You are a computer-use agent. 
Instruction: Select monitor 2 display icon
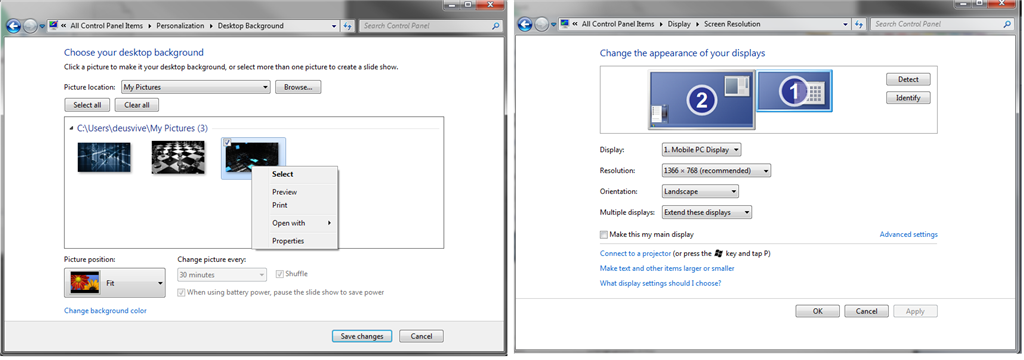702,99
